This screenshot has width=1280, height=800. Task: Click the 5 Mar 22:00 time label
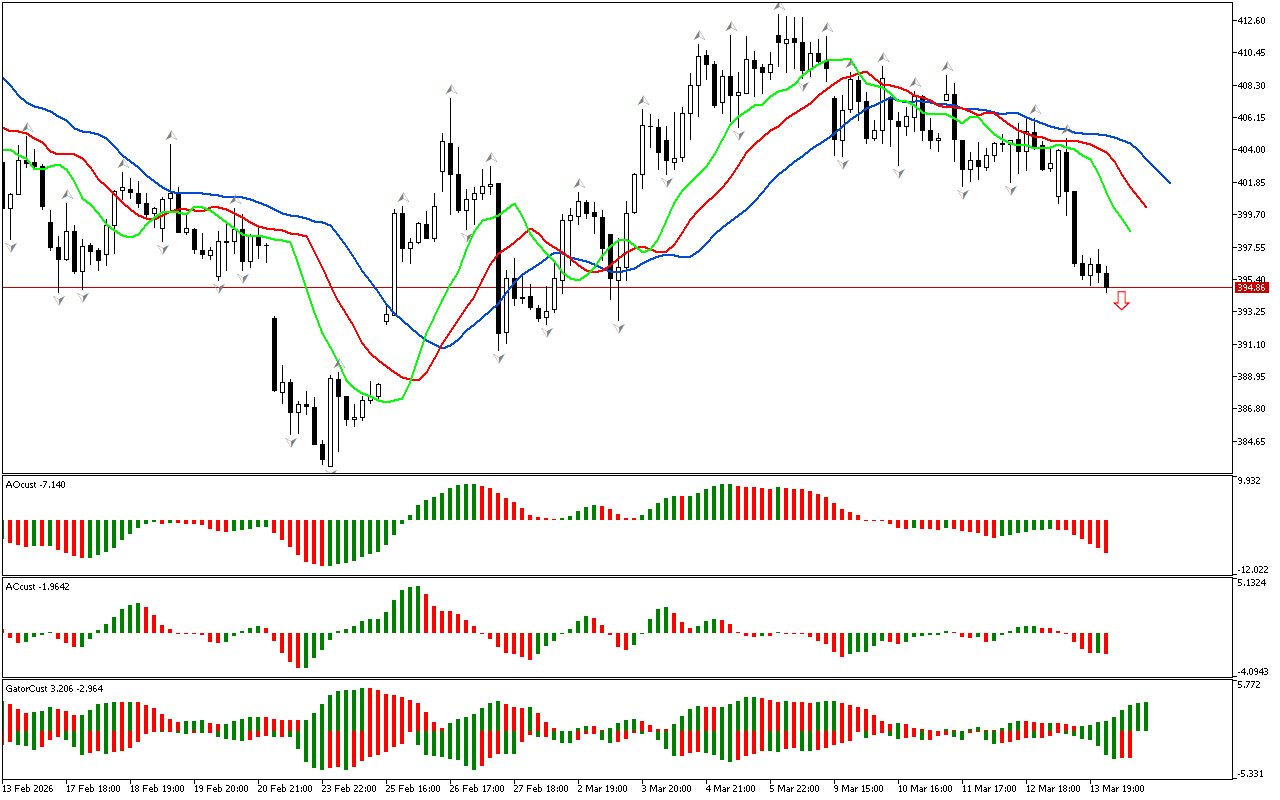coord(795,789)
